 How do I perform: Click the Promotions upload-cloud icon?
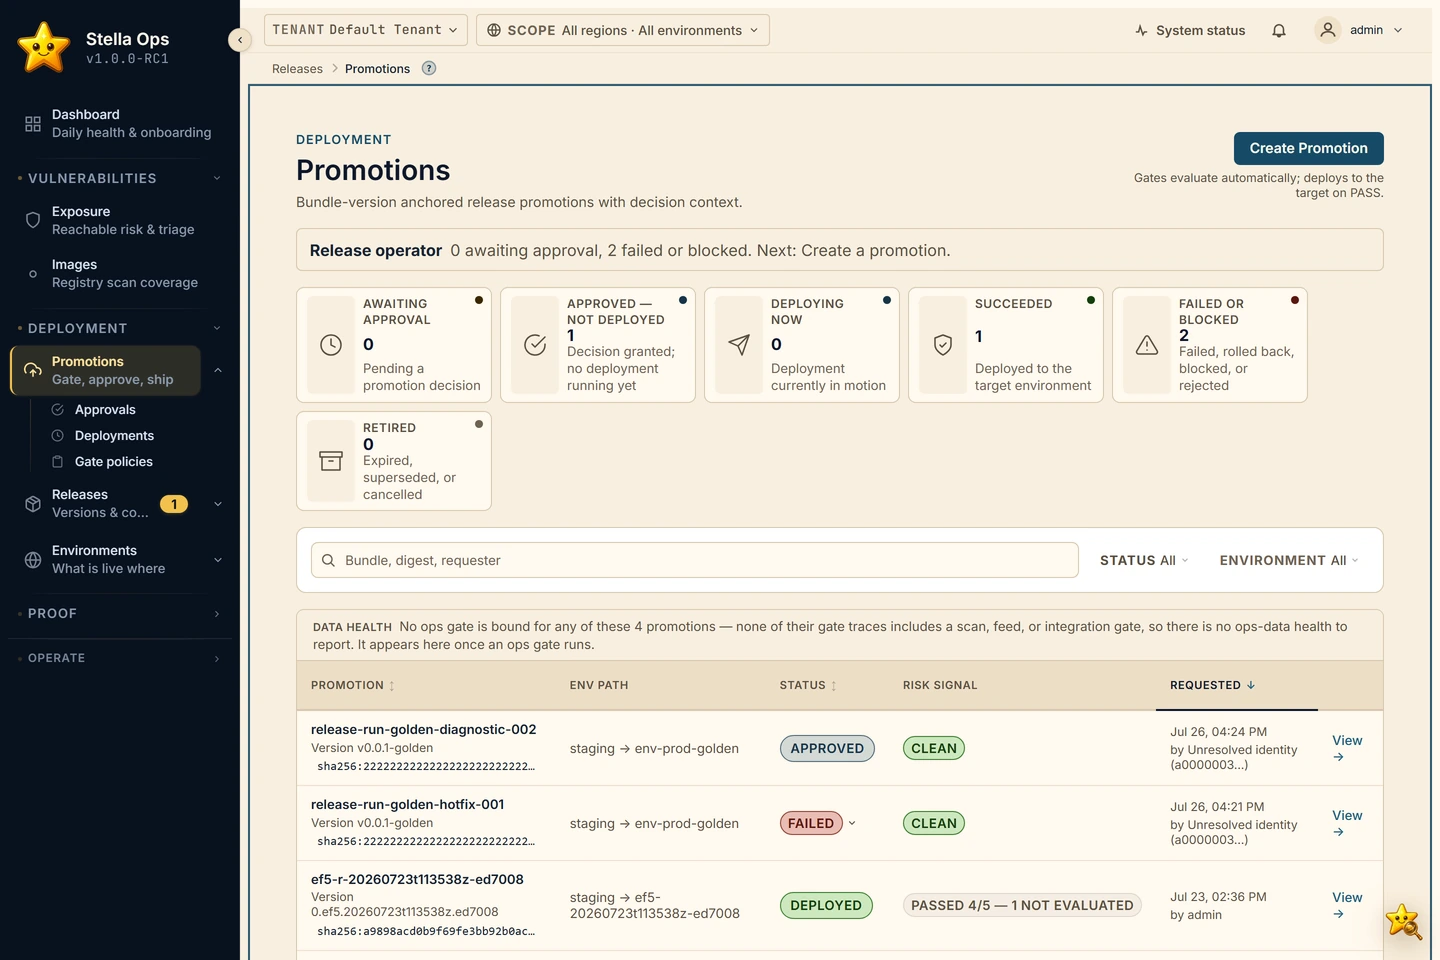pos(33,370)
